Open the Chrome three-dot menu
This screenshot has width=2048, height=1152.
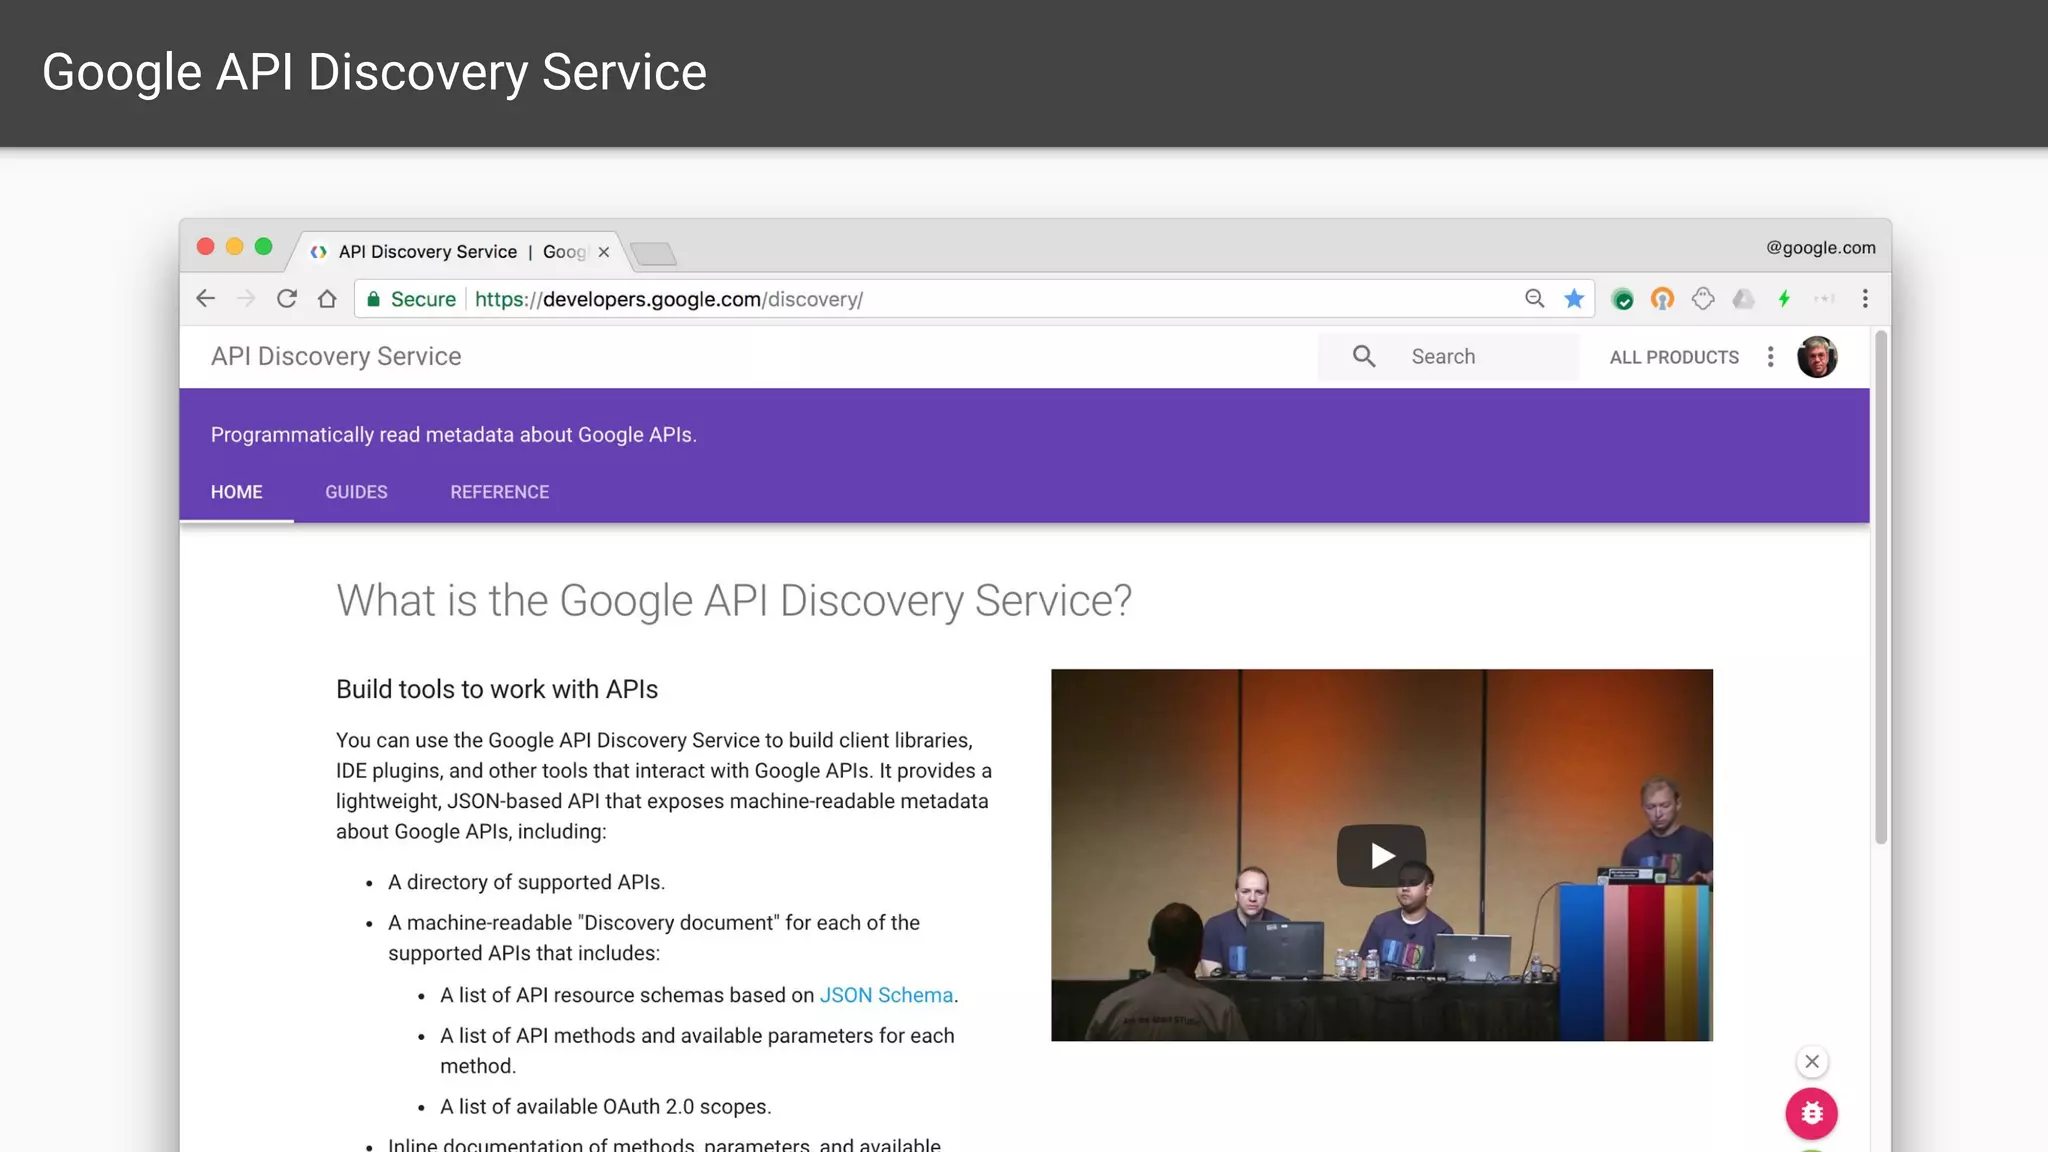[x=1865, y=298]
